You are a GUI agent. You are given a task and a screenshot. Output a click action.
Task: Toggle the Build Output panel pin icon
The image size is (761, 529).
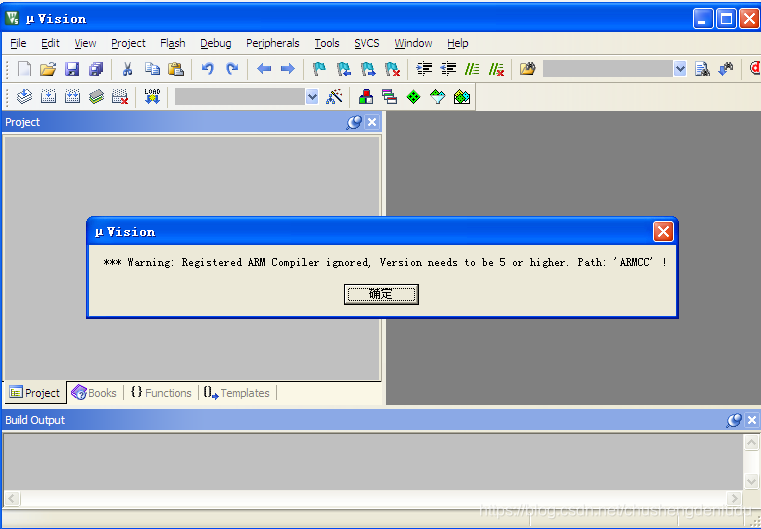(x=733, y=420)
